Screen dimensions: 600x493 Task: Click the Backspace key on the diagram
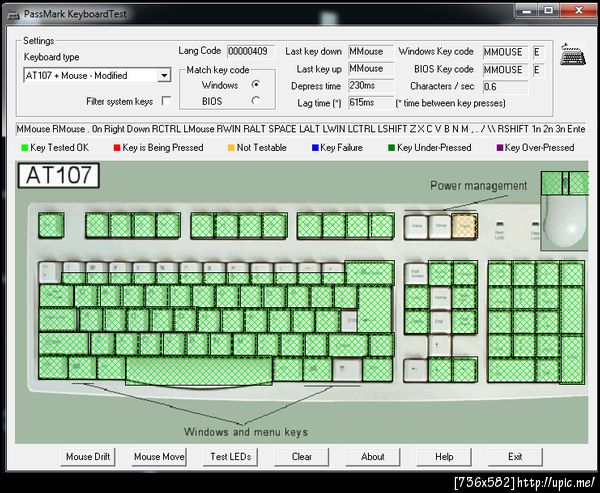tap(369, 273)
